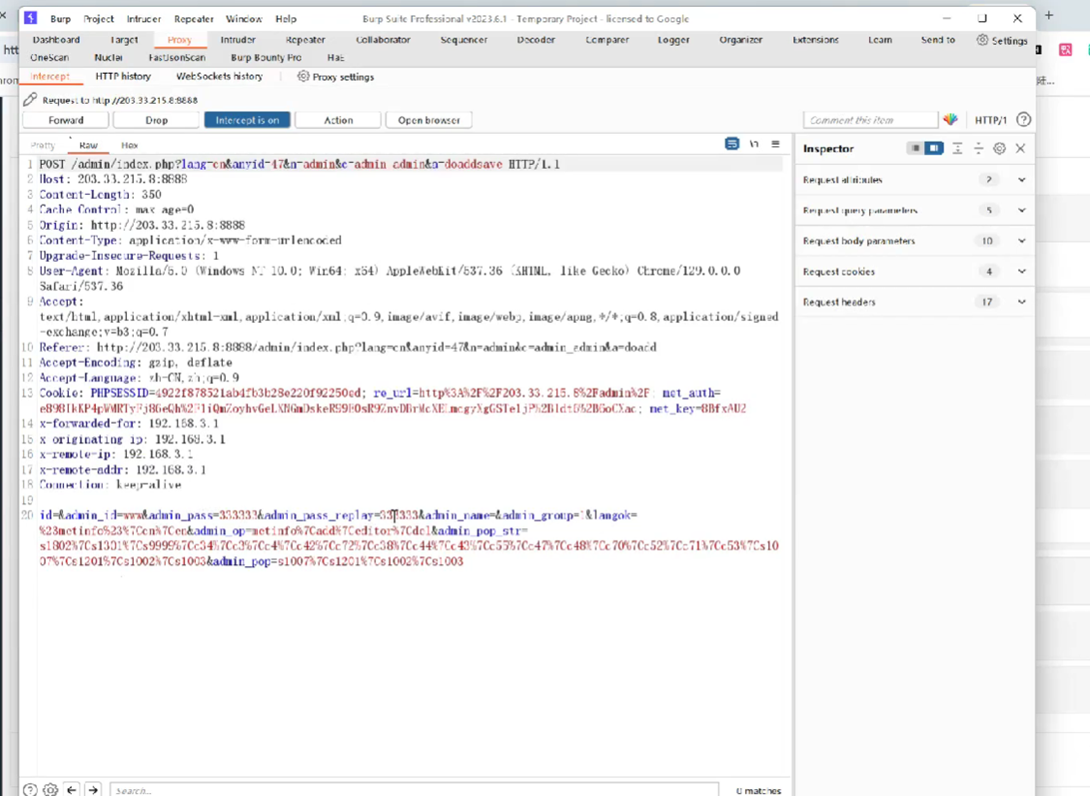The height and width of the screenshot is (796, 1090).
Task: Open the Learn tab
Action: click(879, 40)
